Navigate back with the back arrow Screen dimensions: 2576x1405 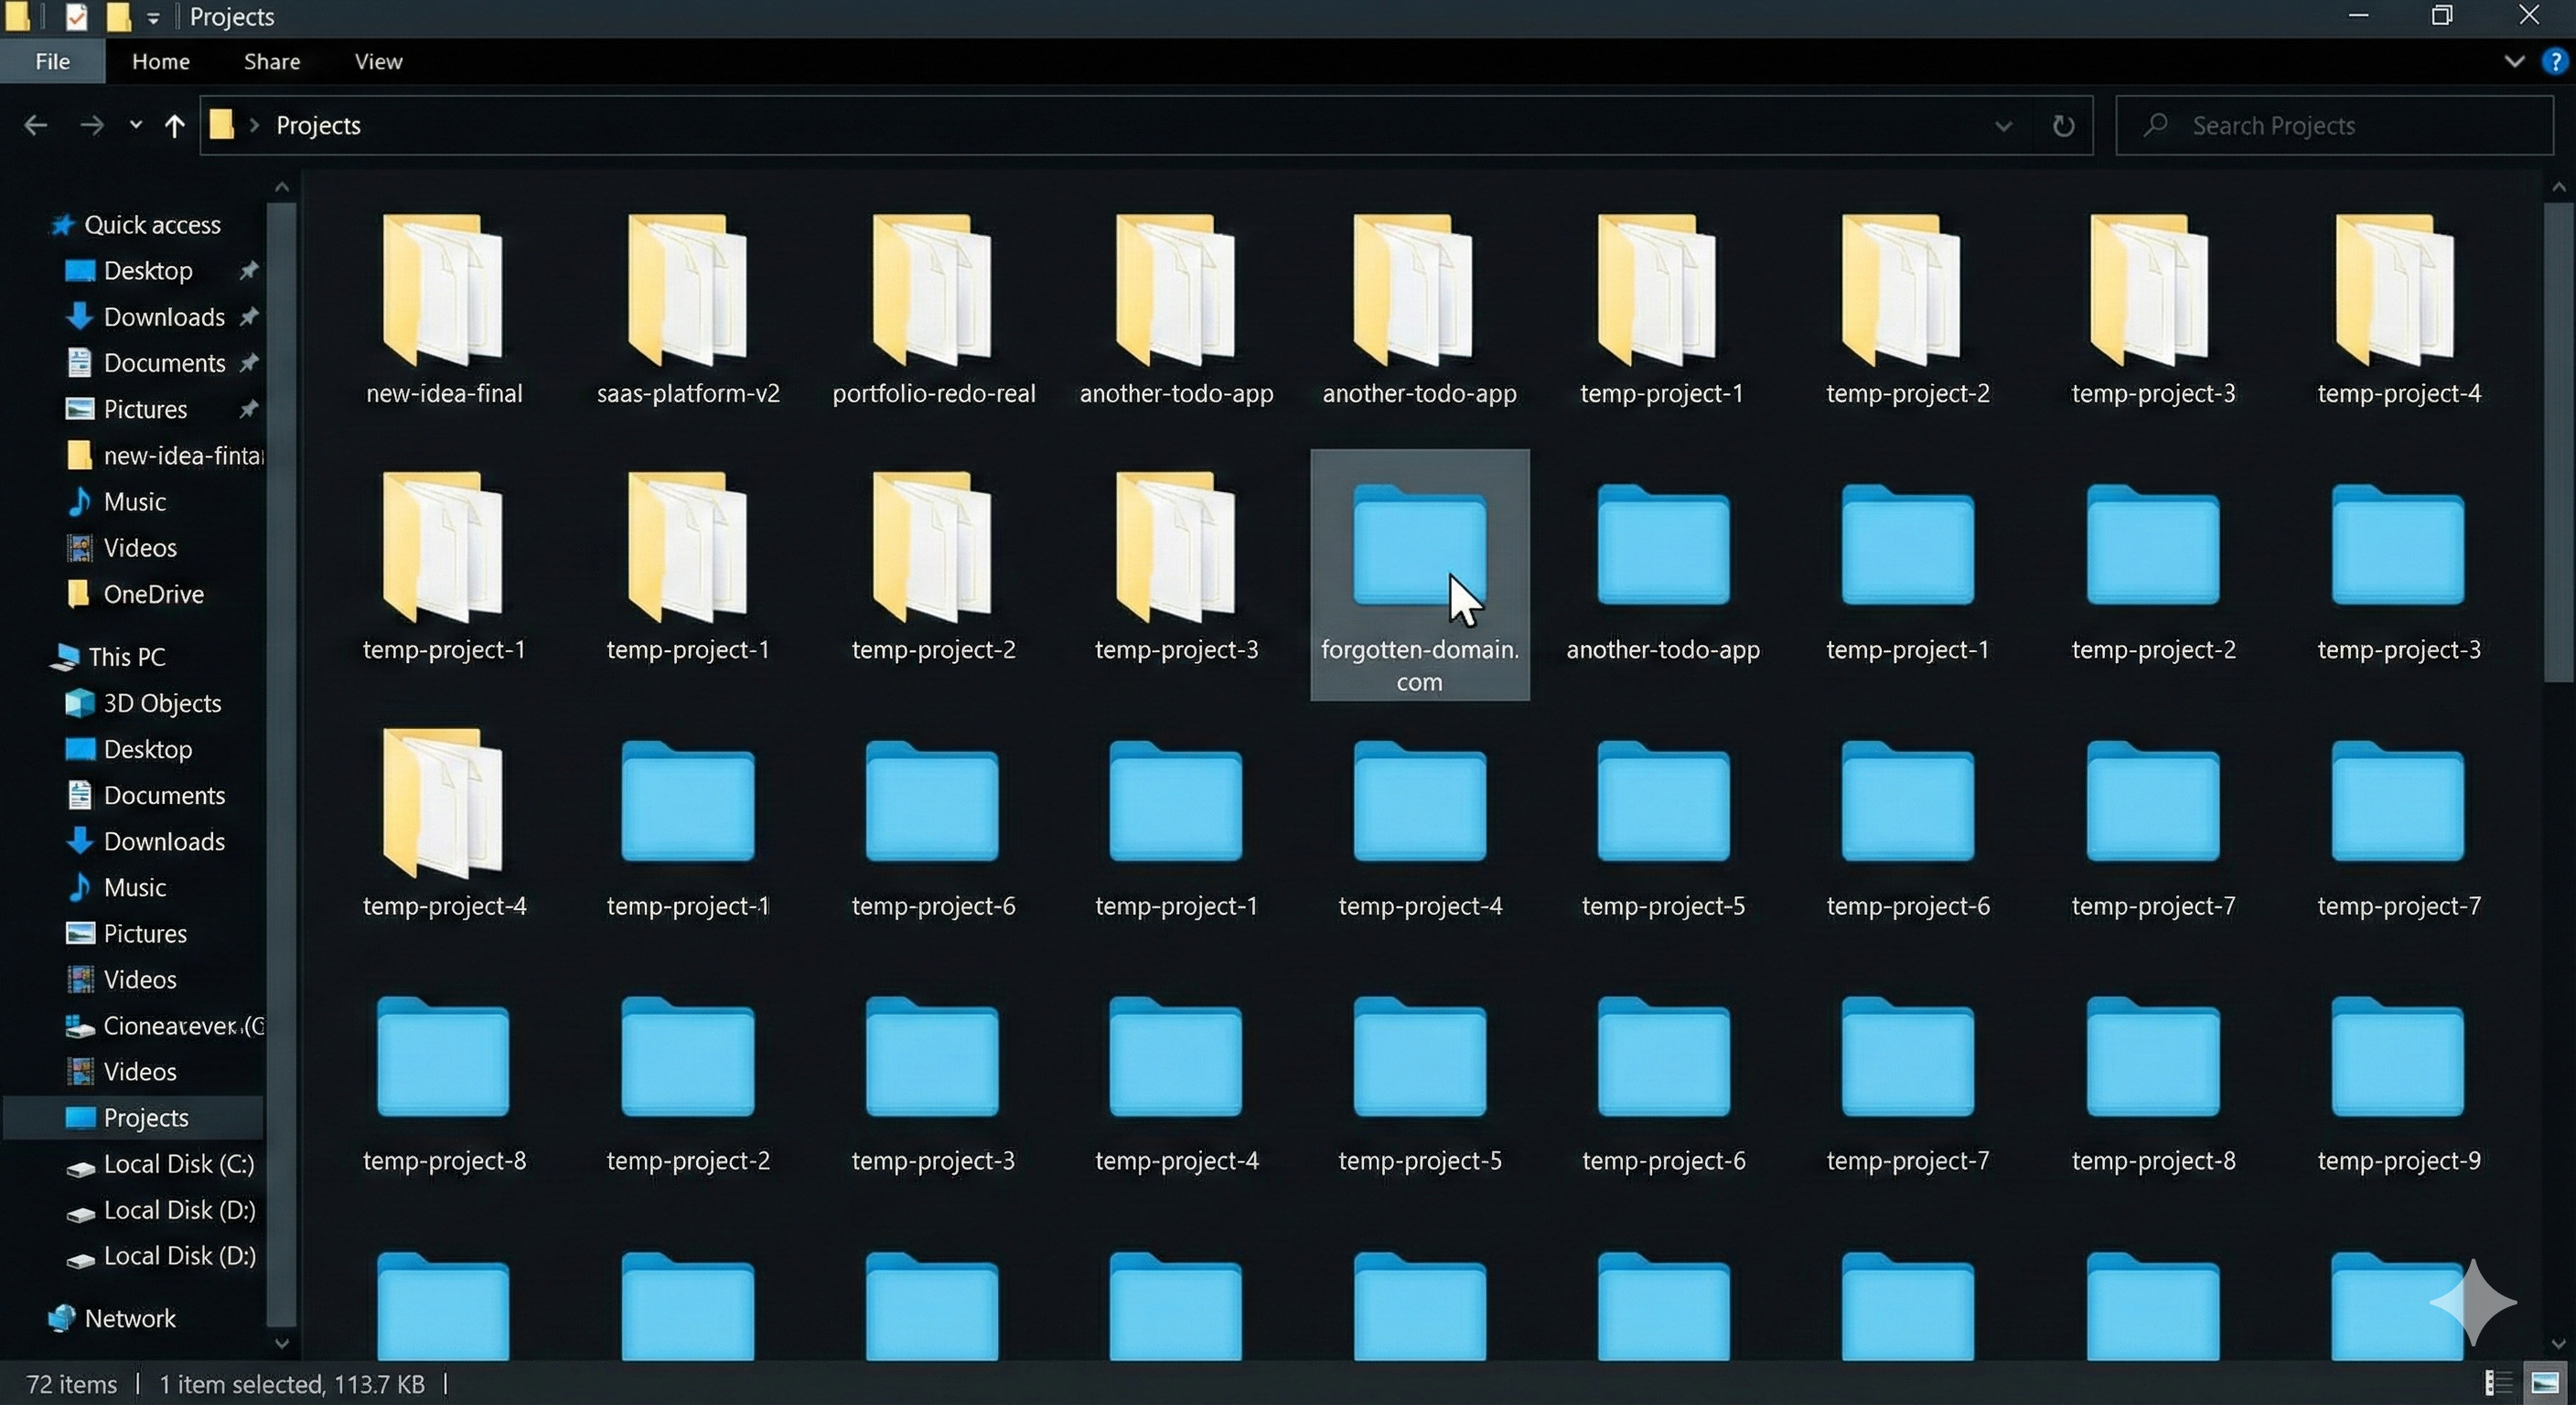36,124
